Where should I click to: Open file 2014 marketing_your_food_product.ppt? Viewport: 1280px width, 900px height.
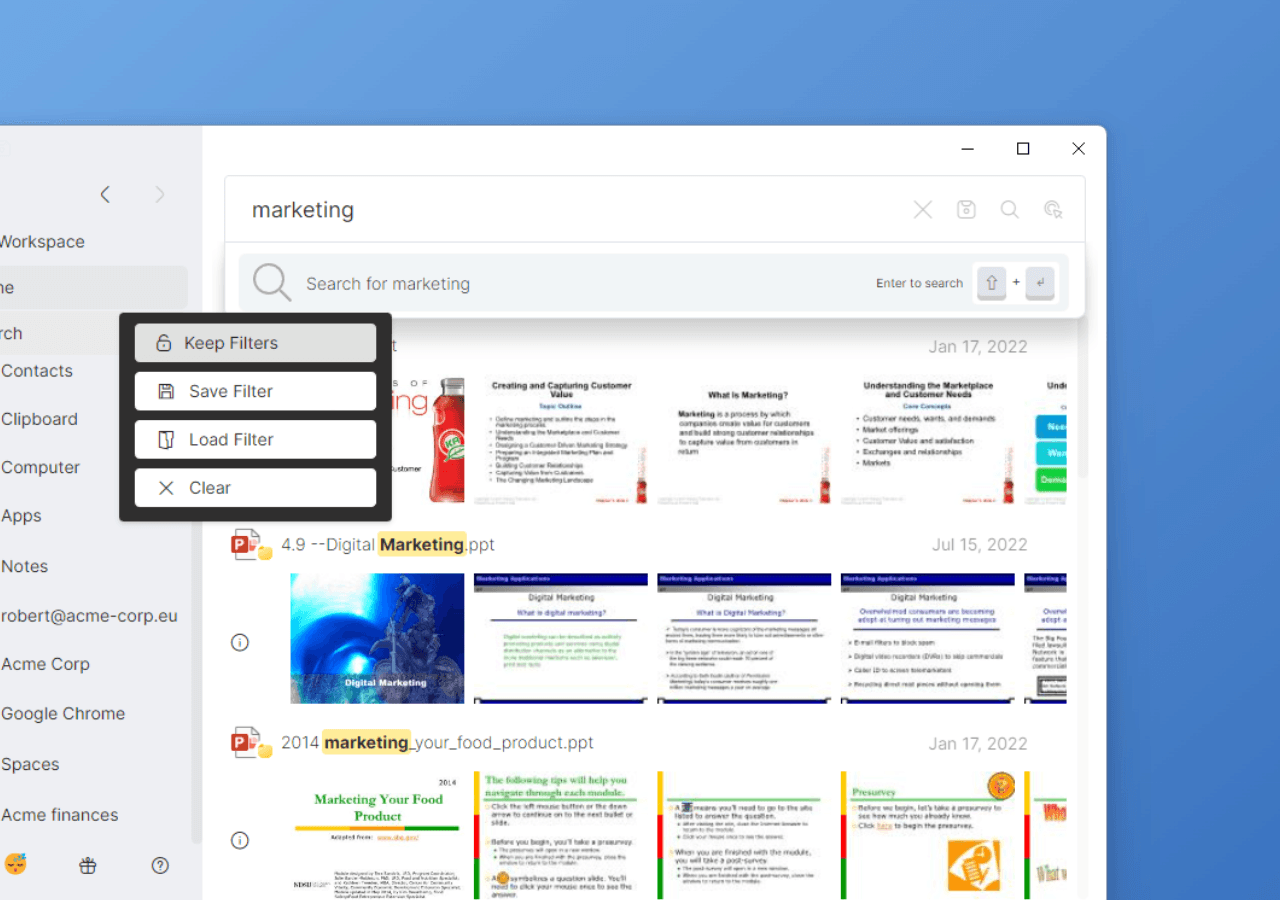(x=437, y=743)
